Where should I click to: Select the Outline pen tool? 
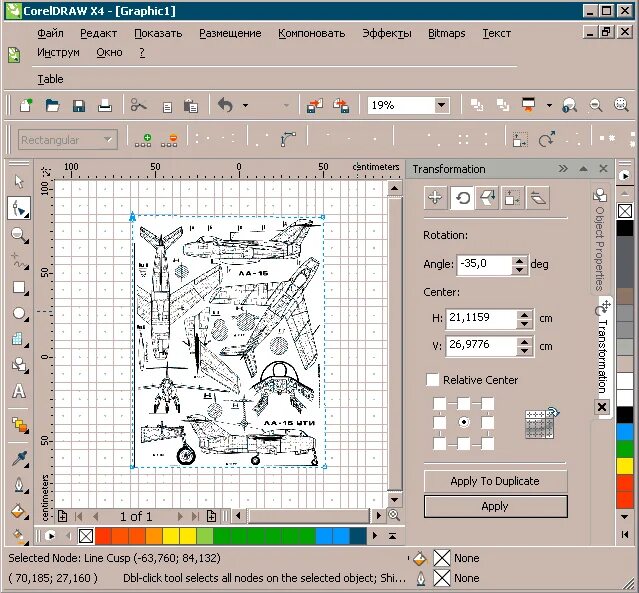click(19, 484)
